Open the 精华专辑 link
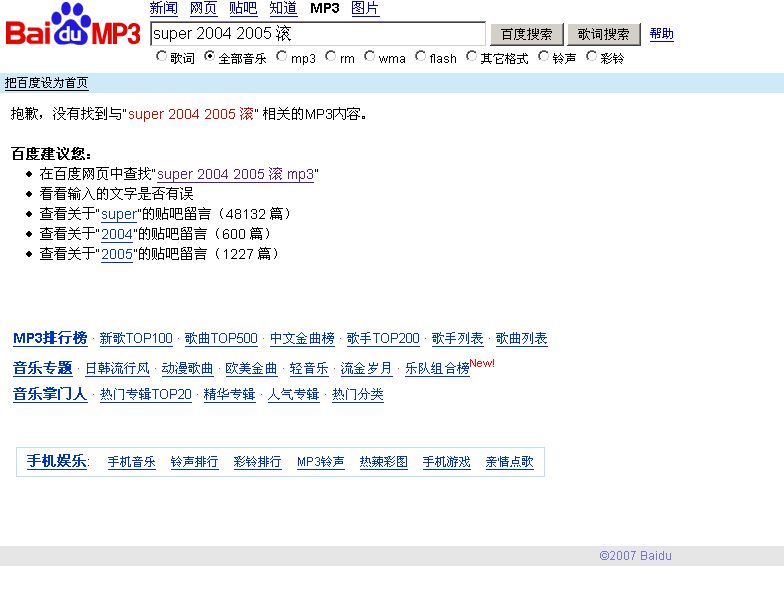784x589 pixels. click(x=230, y=394)
